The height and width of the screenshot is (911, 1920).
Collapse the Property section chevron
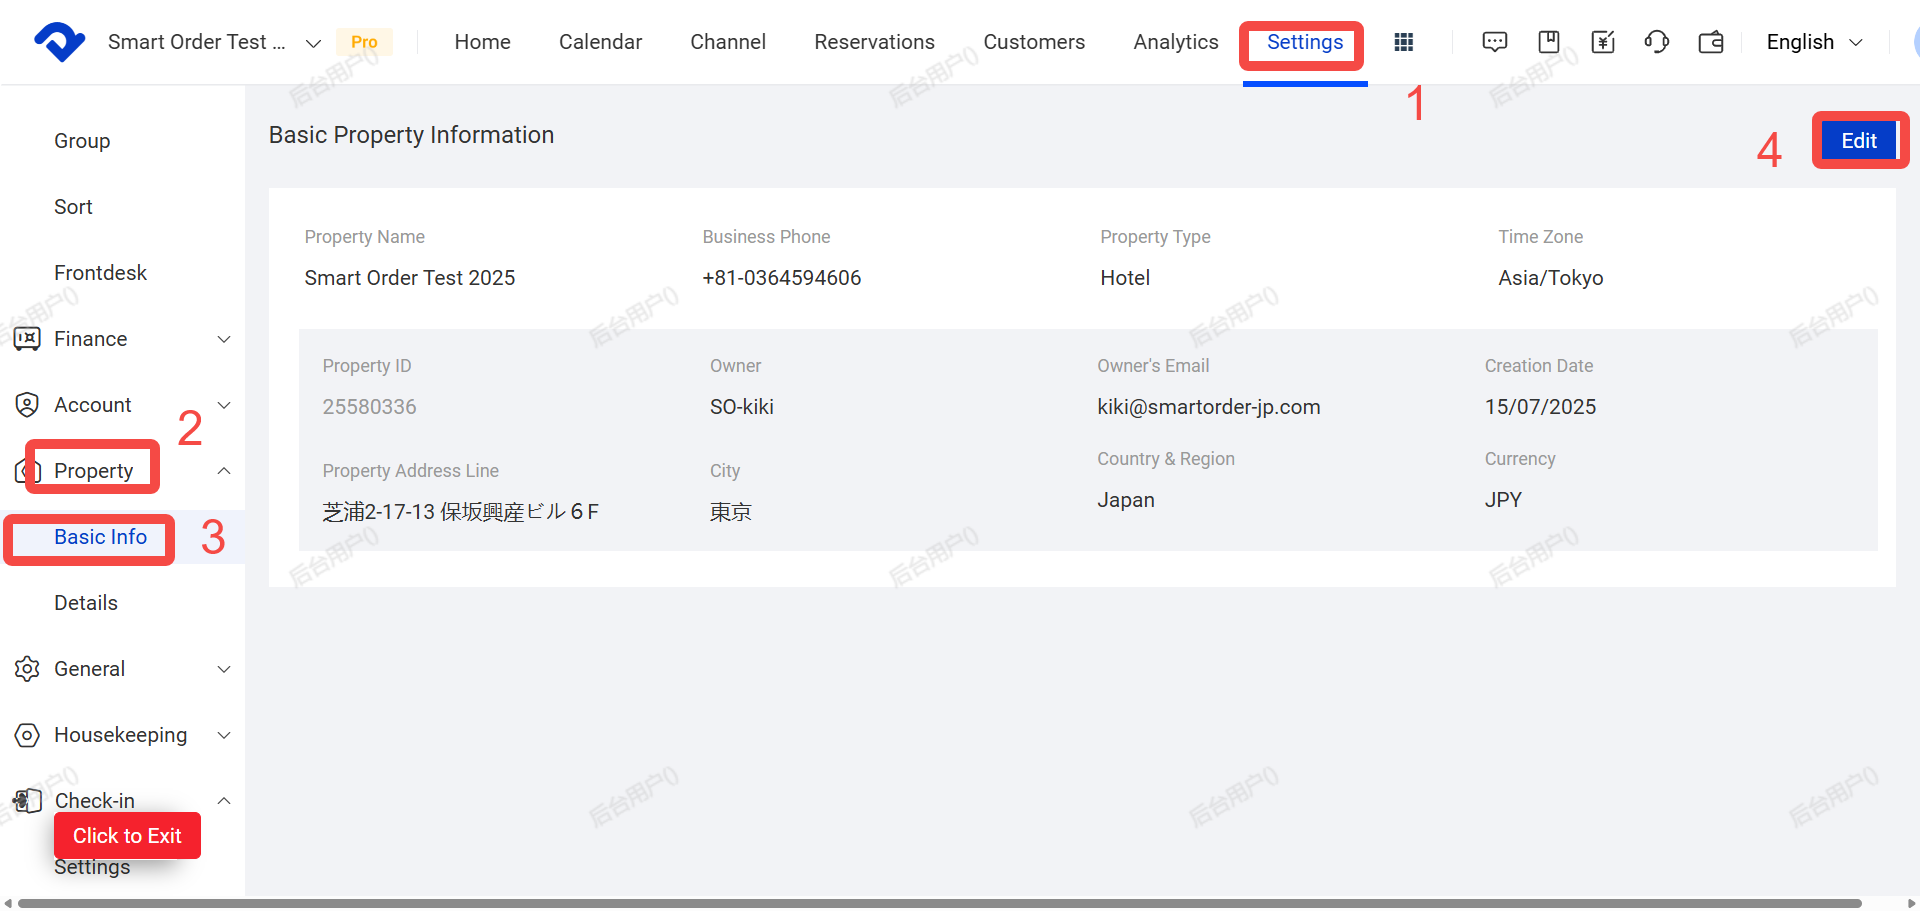tap(224, 471)
